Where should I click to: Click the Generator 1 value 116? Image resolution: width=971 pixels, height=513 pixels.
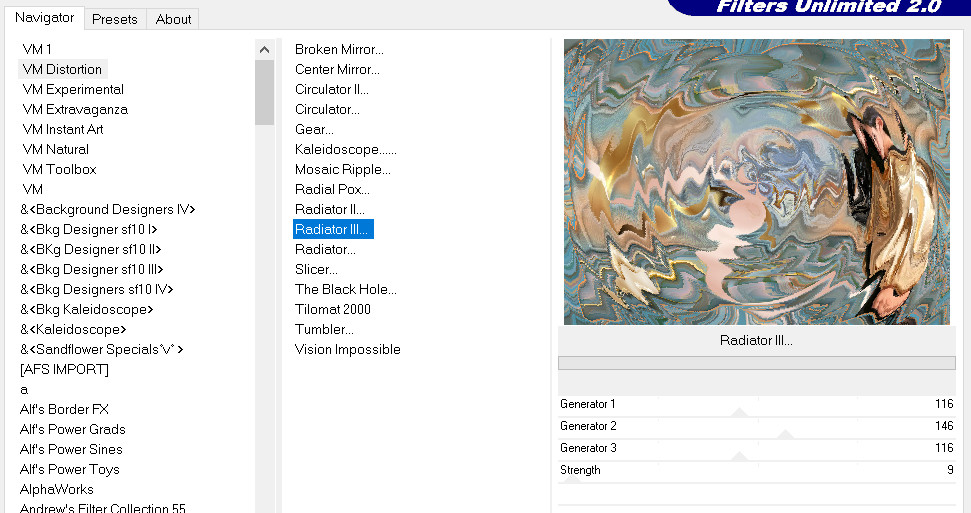[944, 404]
